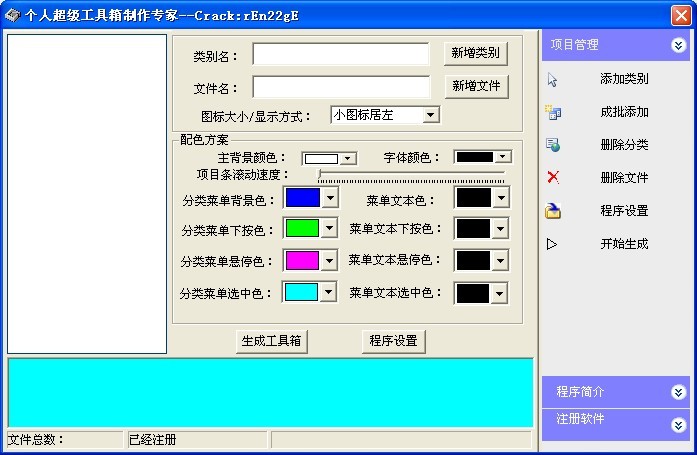
Task: Click the 添加类别 cursor icon
Action: pos(552,80)
